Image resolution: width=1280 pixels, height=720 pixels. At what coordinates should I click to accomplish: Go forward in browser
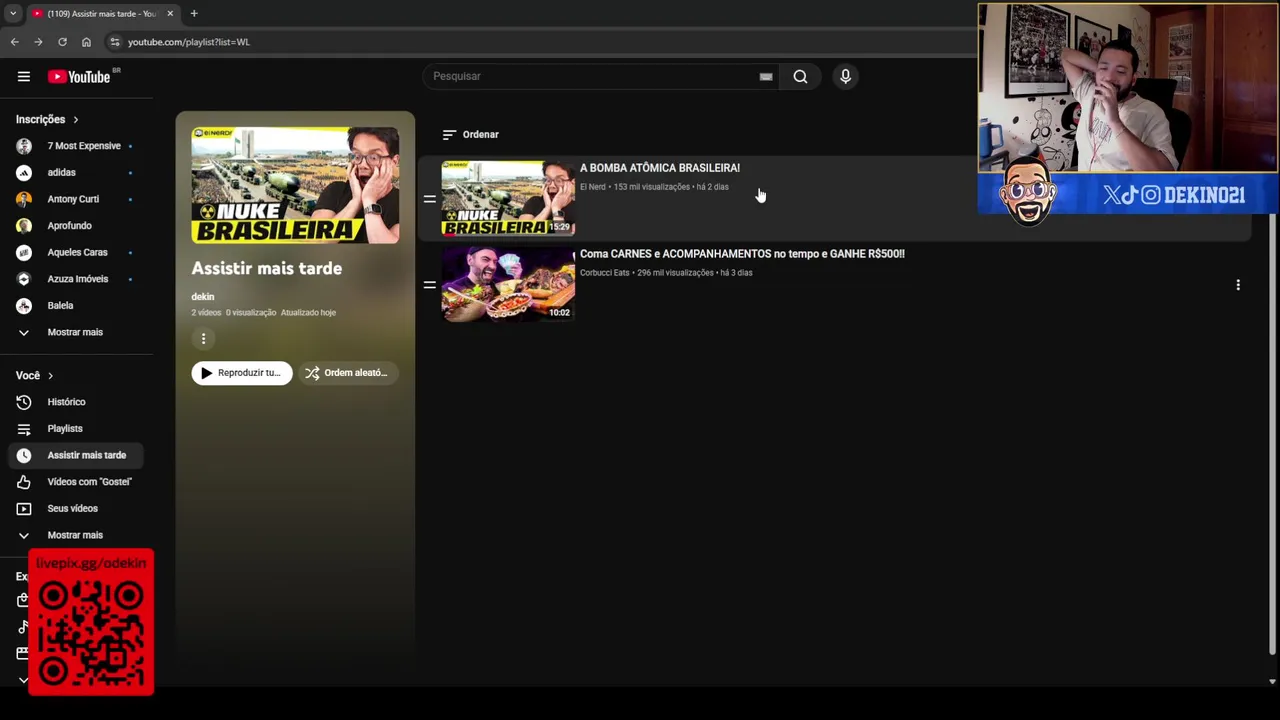[38, 42]
